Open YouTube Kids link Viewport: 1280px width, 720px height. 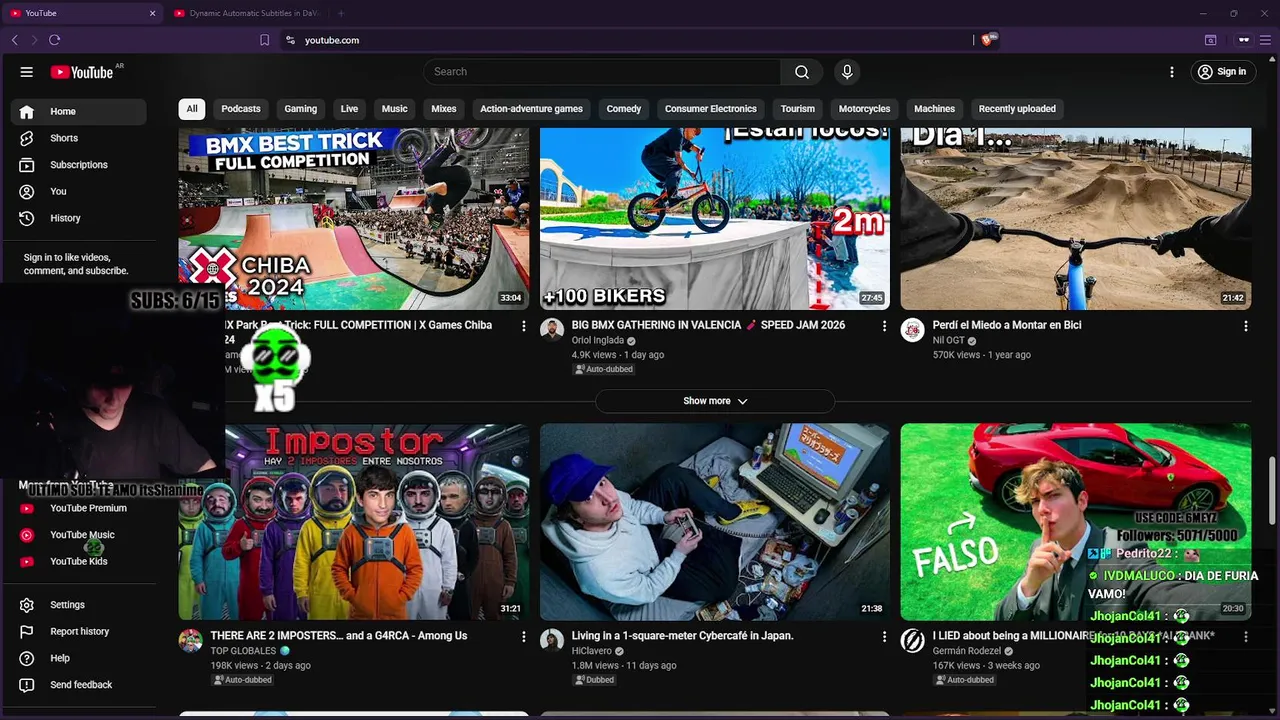pyautogui.click(x=78, y=562)
